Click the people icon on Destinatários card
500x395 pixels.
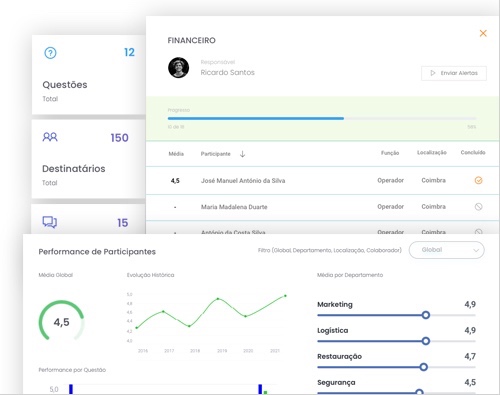coord(50,137)
